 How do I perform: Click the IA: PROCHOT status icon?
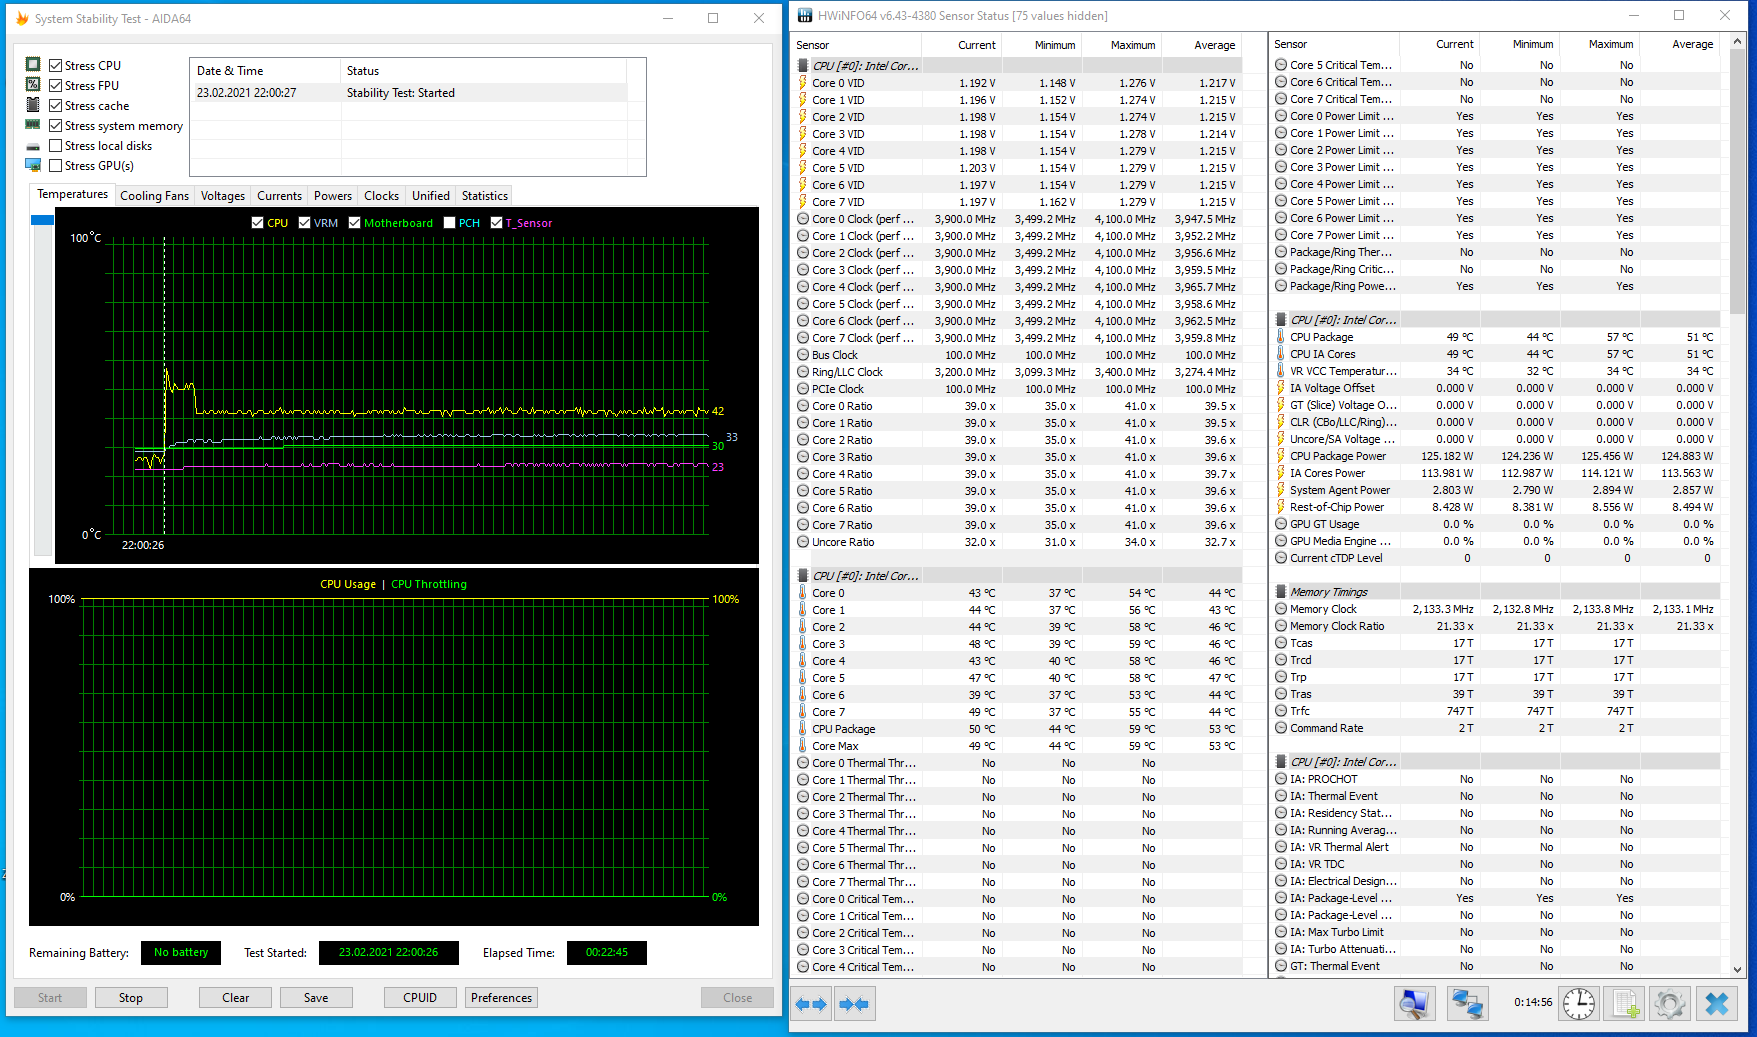click(1281, 779)
